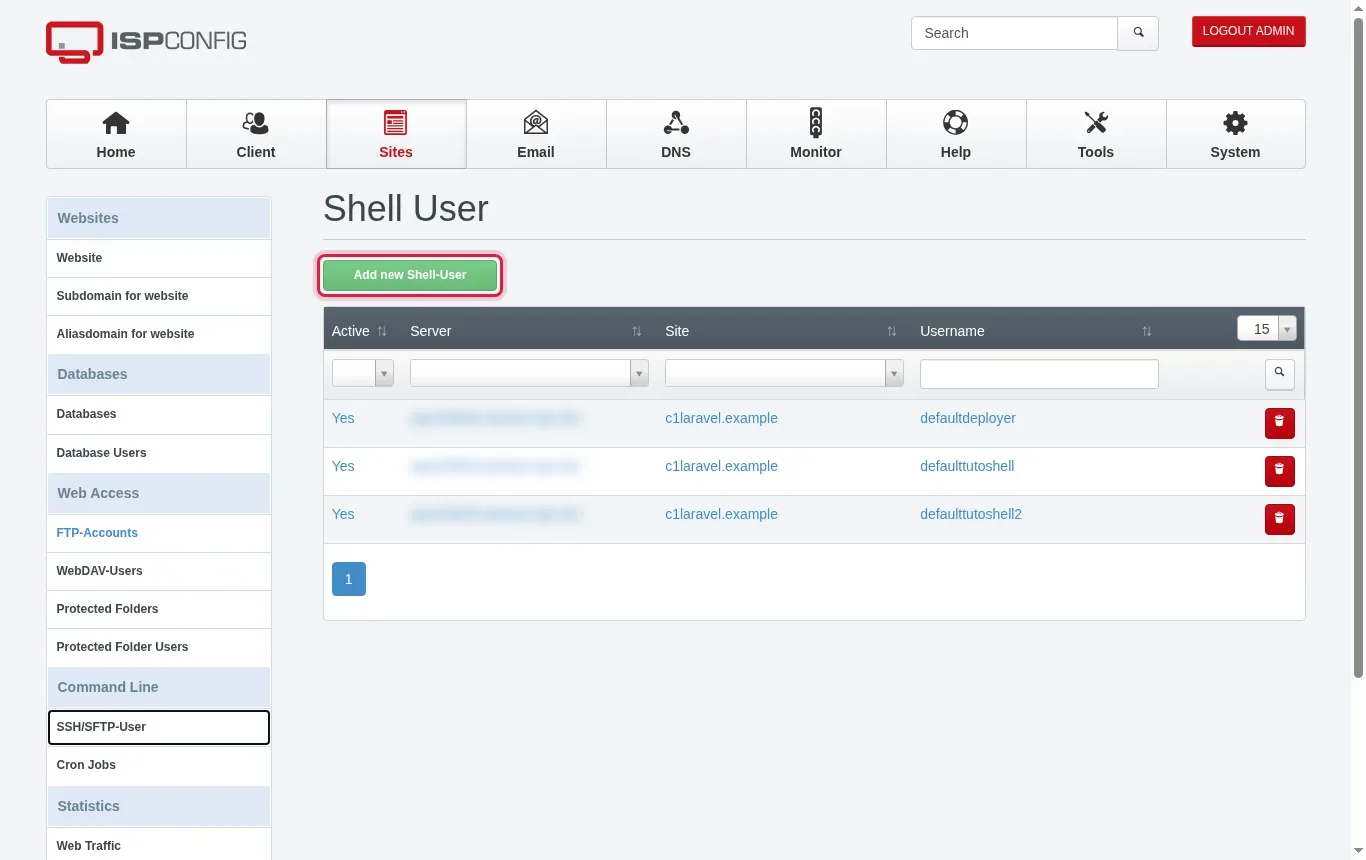
Task: Open SSH/SFTP-User sidebar item
Action: pyautogui.click(x=159, y=727)
